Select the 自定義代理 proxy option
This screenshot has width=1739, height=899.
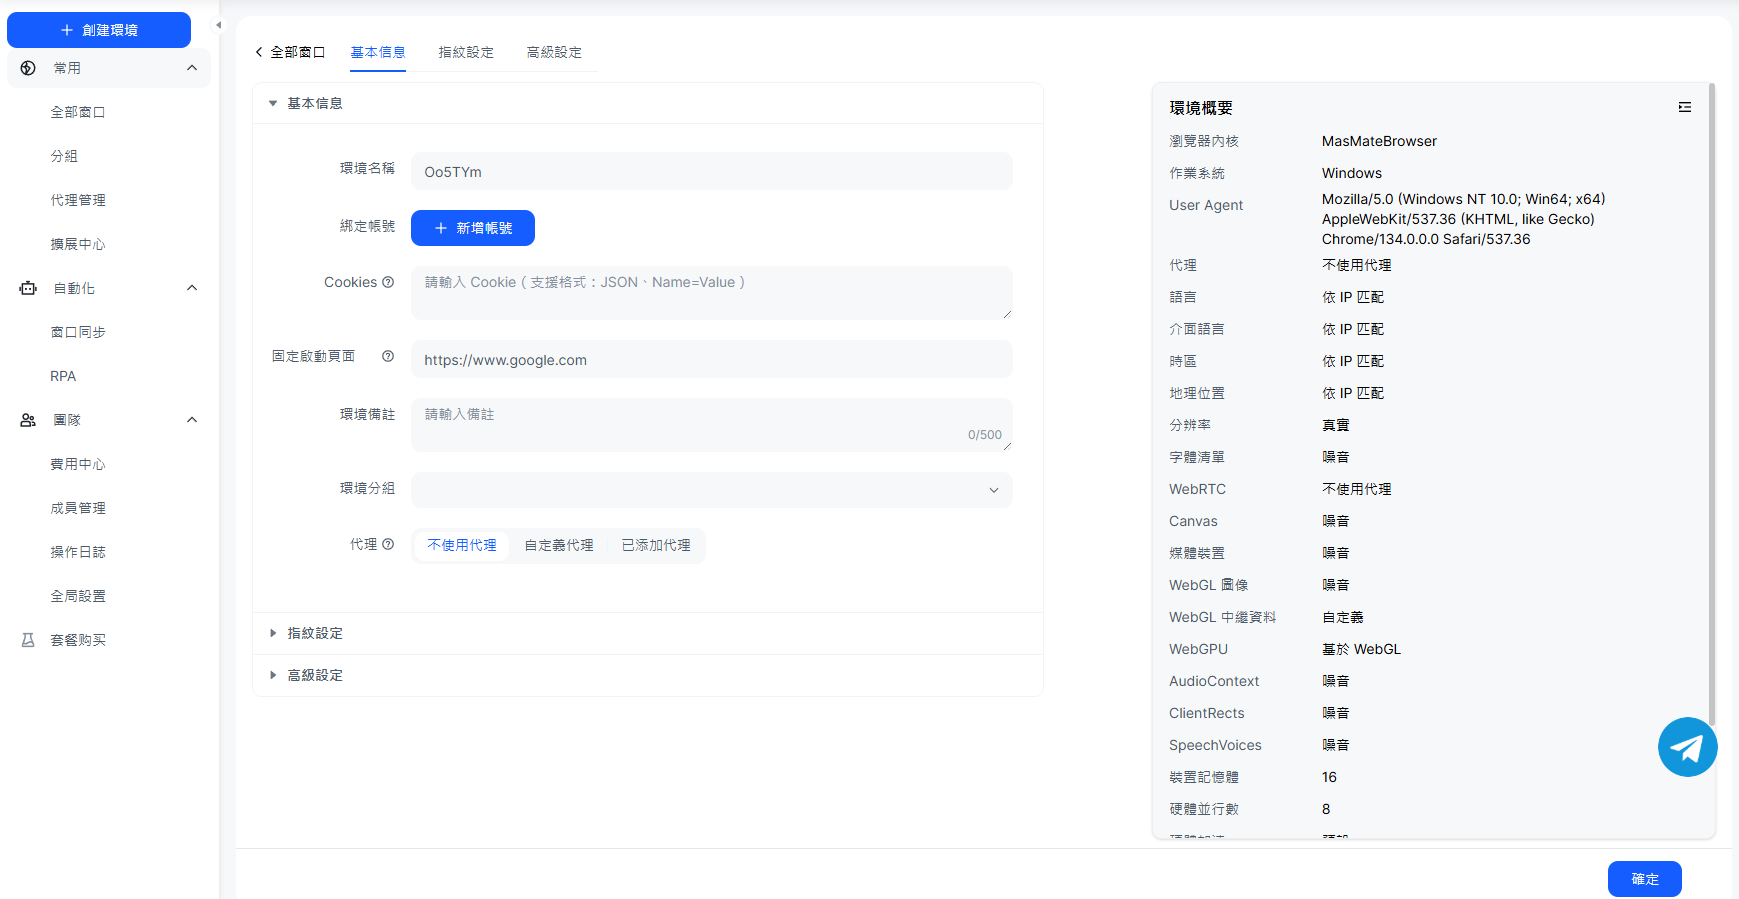click(559, 545)
